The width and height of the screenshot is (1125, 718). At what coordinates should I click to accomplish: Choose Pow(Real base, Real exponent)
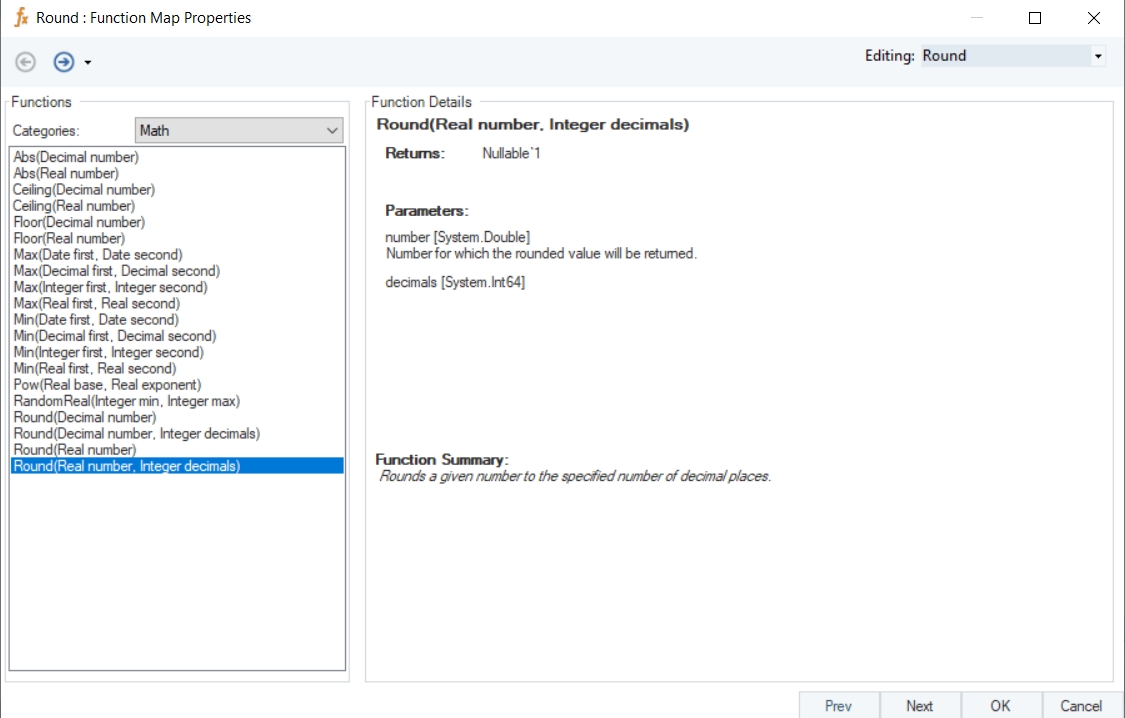click(107, 385)
